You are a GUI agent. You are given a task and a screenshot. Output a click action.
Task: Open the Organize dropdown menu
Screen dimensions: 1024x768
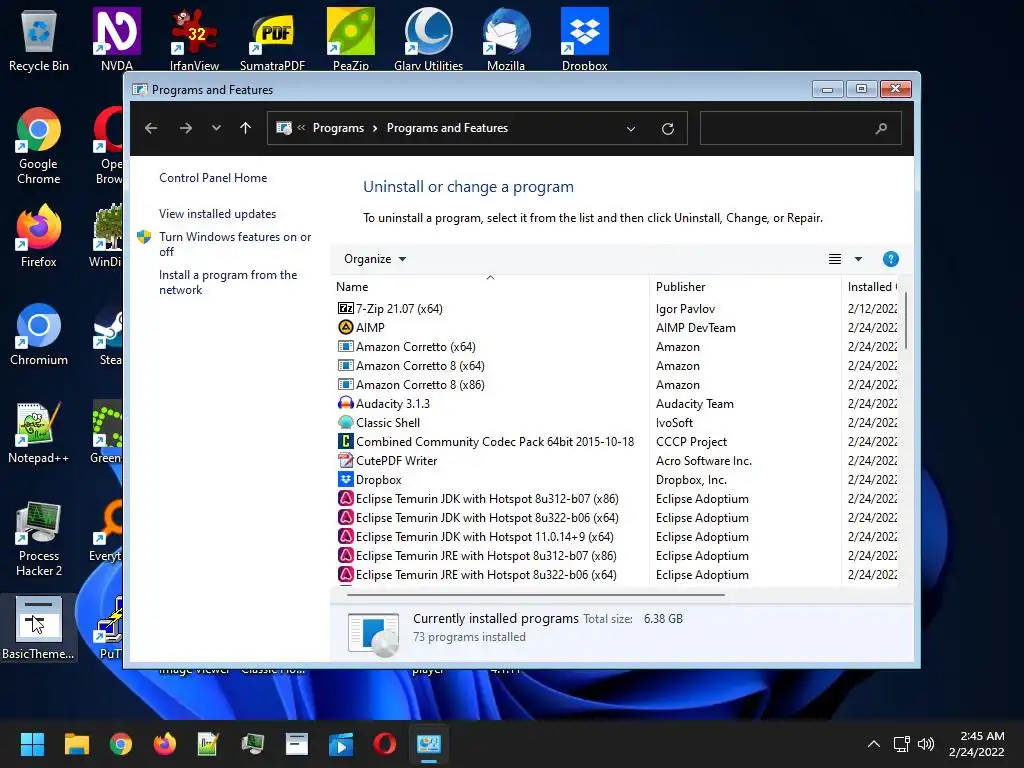point(375,259)
